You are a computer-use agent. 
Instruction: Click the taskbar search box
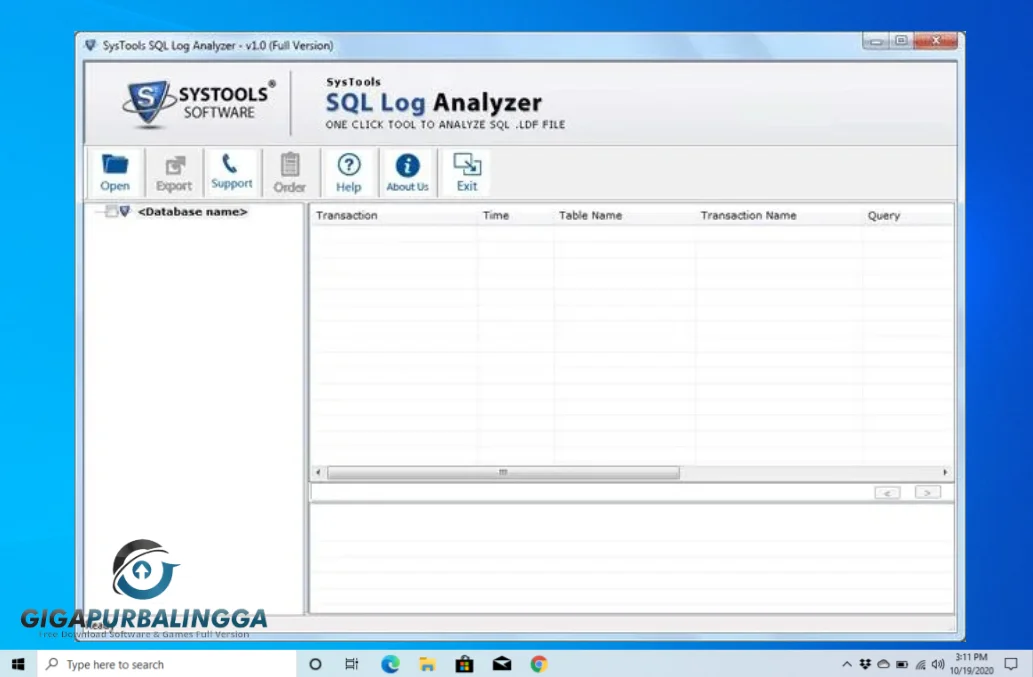(167, 664)
